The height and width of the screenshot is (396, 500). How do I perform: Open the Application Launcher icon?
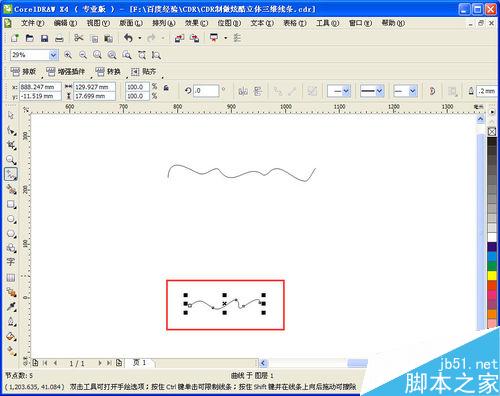pyautogui.click(x=214, y=38)
